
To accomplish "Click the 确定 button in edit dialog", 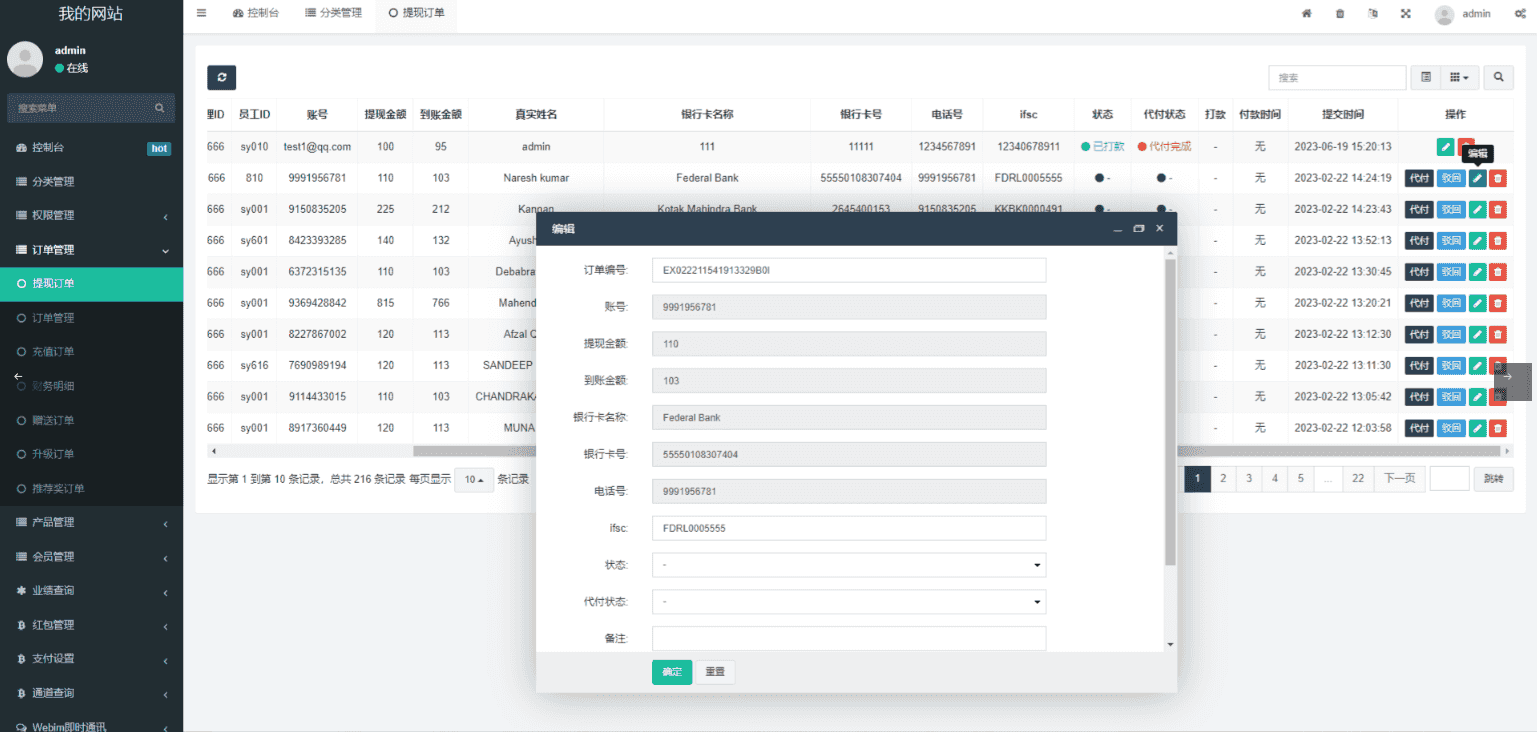I will click(671, 672).
